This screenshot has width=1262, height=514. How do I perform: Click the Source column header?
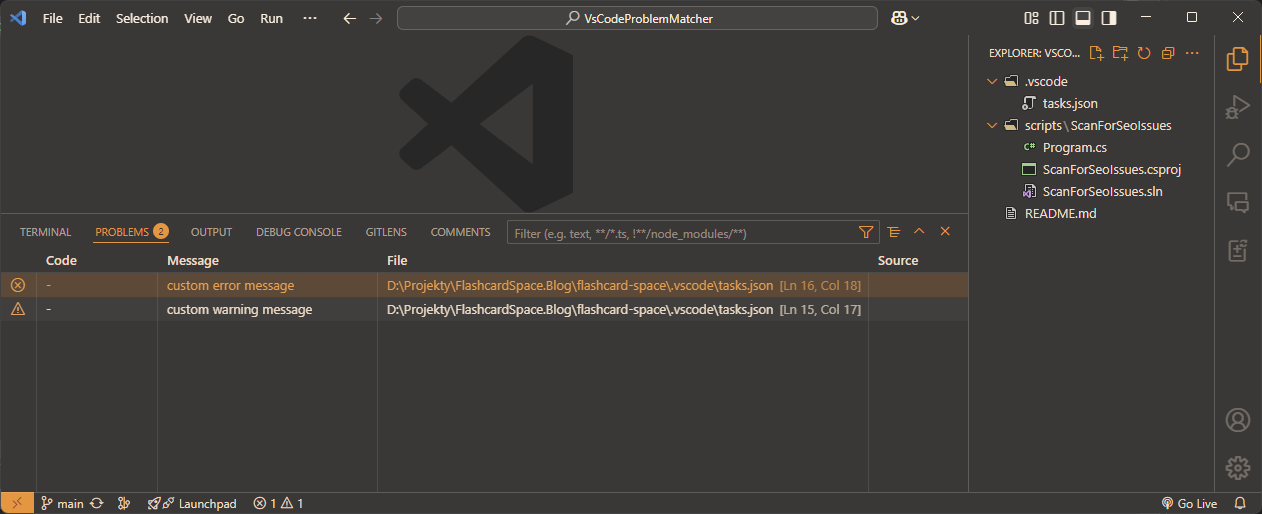click(x=898, y=260)
